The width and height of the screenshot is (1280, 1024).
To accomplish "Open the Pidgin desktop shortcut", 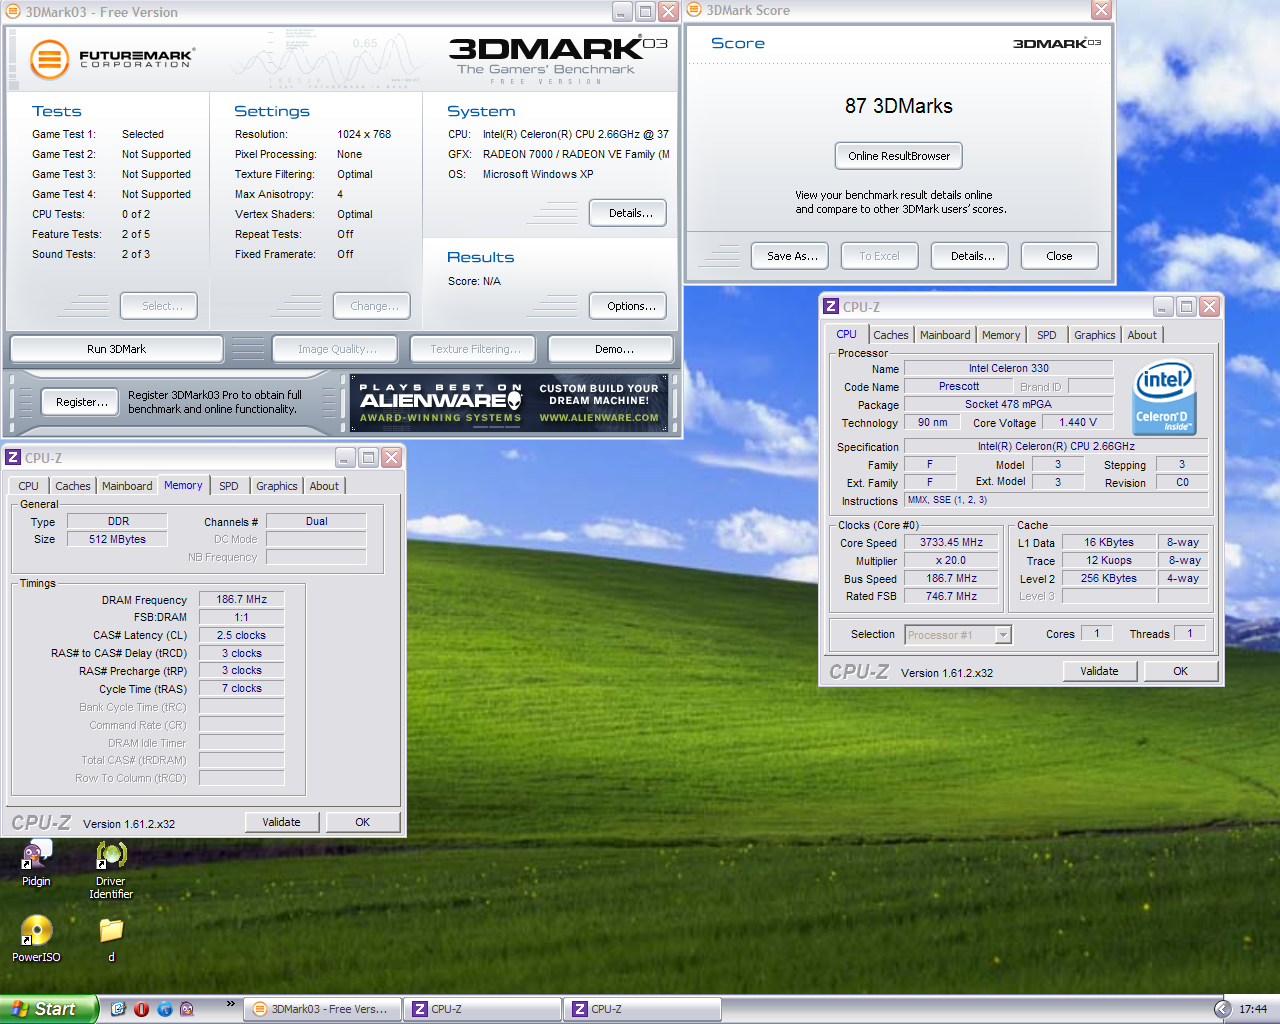I will [x=36, y=864].
